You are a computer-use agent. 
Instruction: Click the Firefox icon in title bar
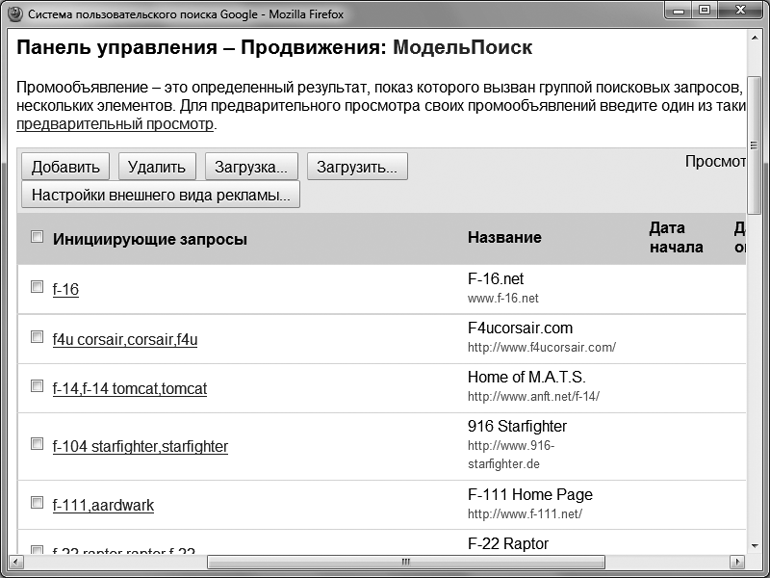[x=13, y=12]
